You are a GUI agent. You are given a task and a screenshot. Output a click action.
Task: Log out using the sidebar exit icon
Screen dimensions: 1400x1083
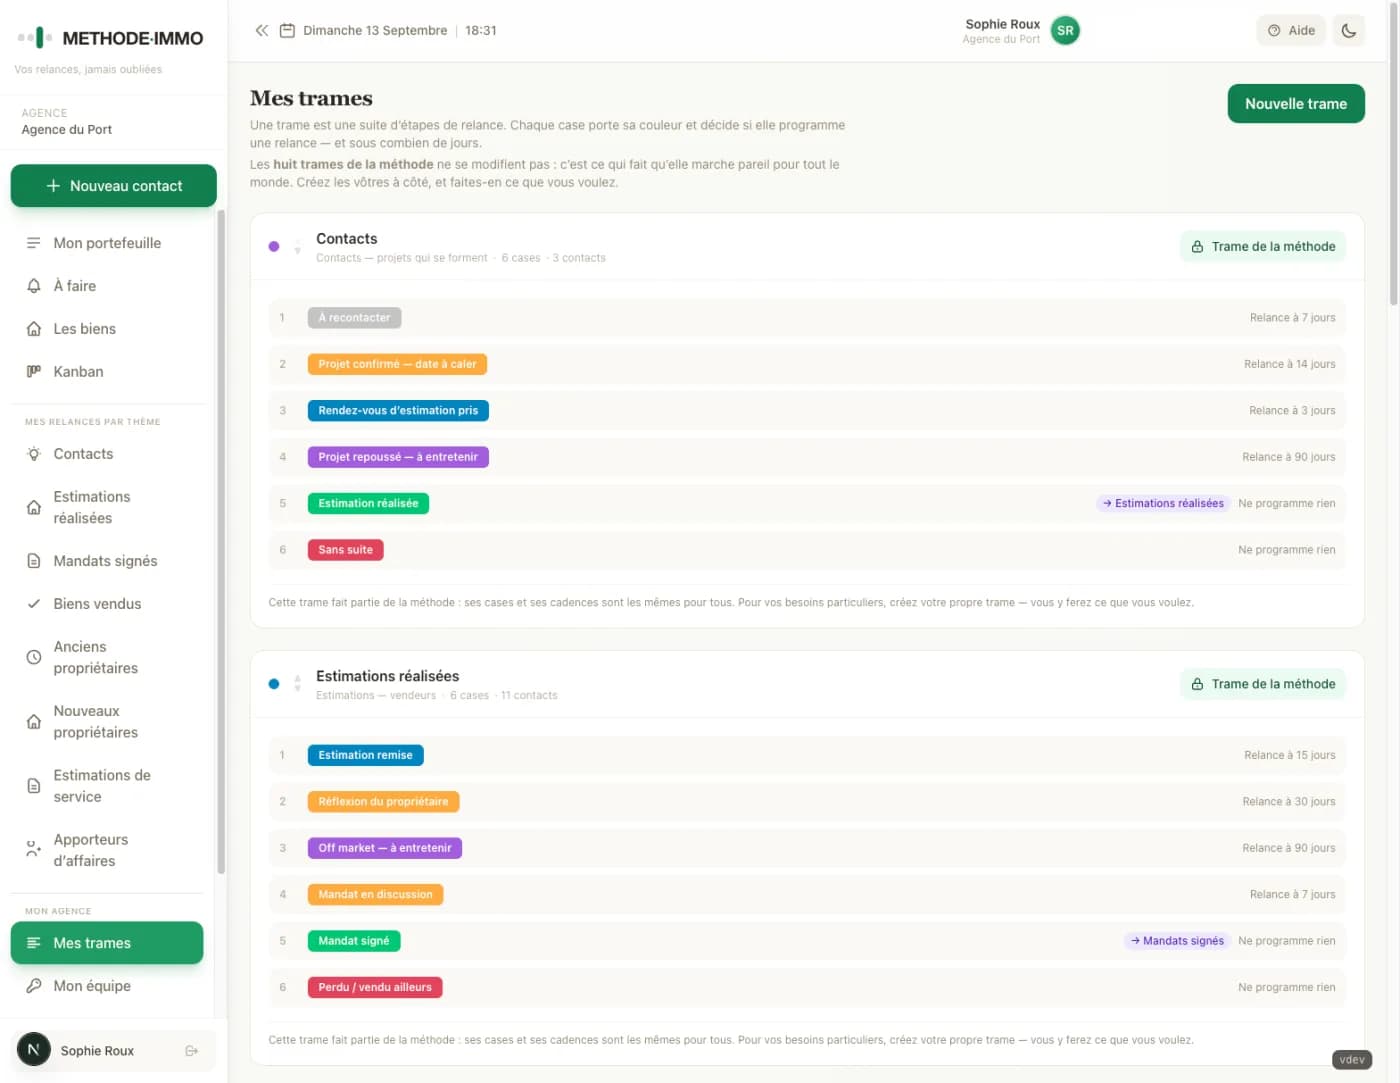click(192, 1051)
